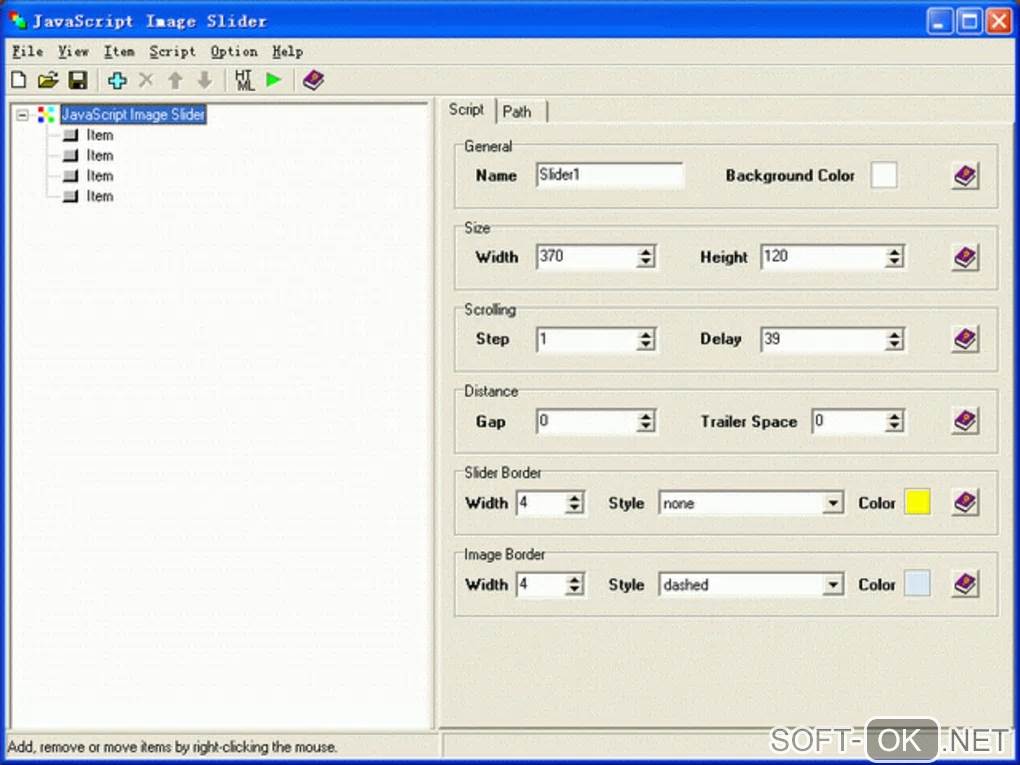Click the Step field showing 1
1020x765 pixels.
pyautogui.click(x=586, y=339)
